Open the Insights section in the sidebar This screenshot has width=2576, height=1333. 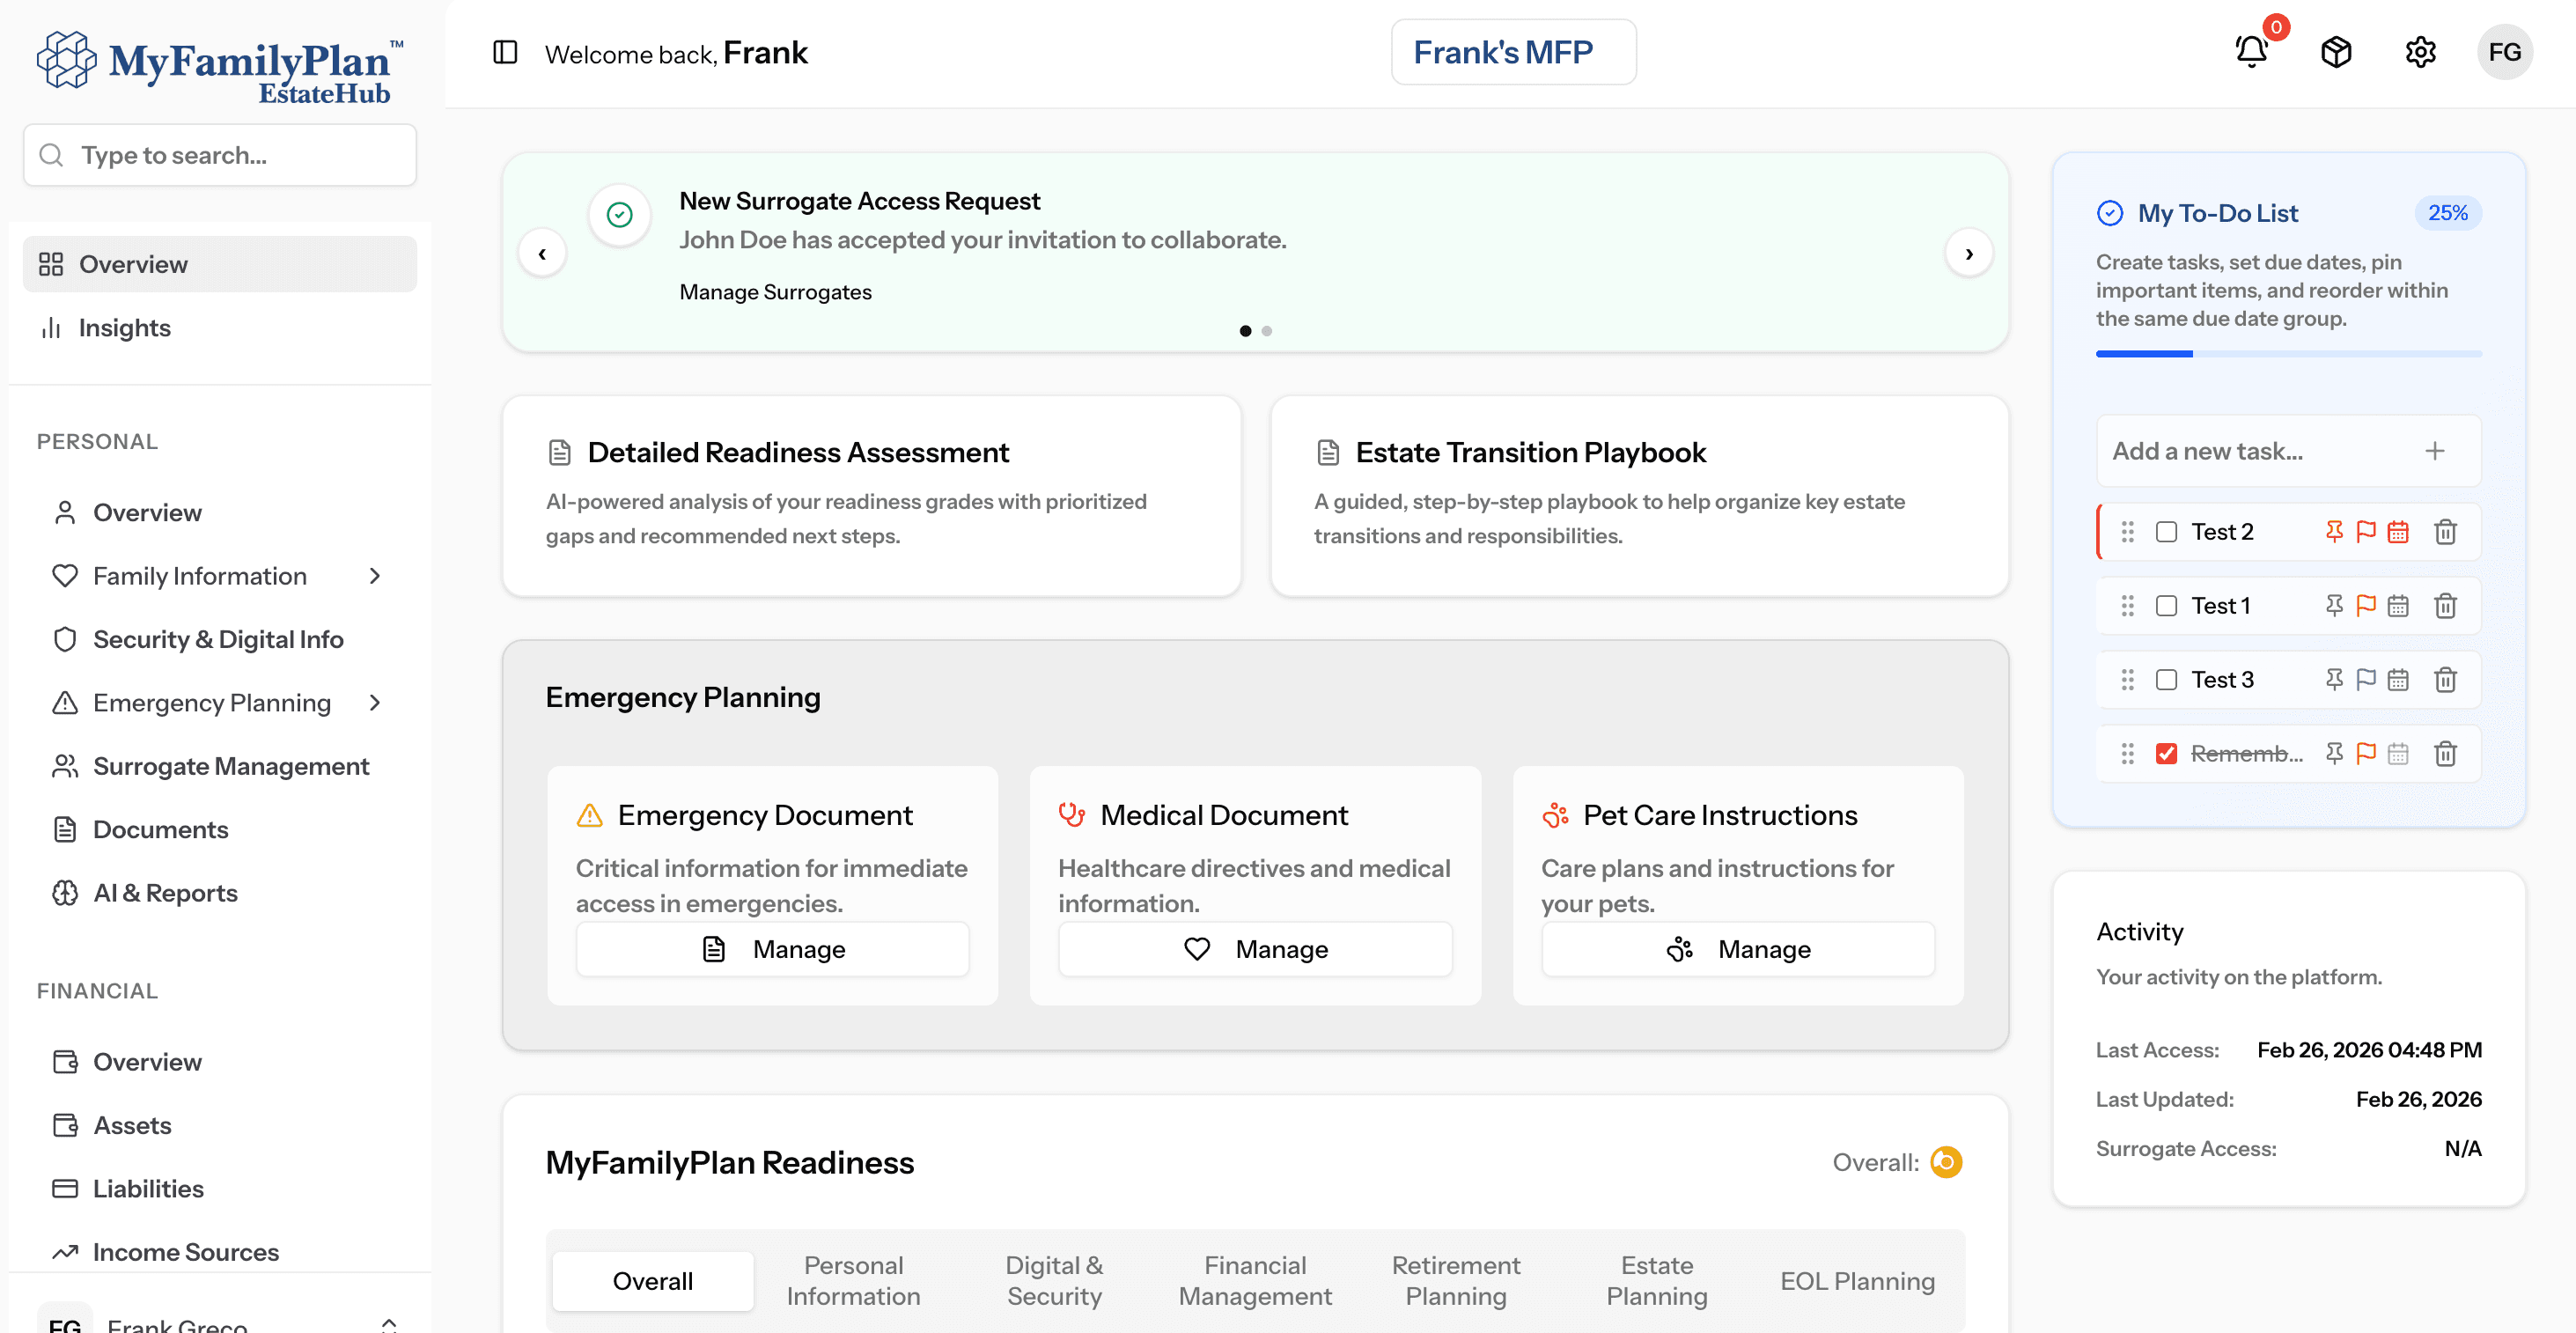coord(125,327)
